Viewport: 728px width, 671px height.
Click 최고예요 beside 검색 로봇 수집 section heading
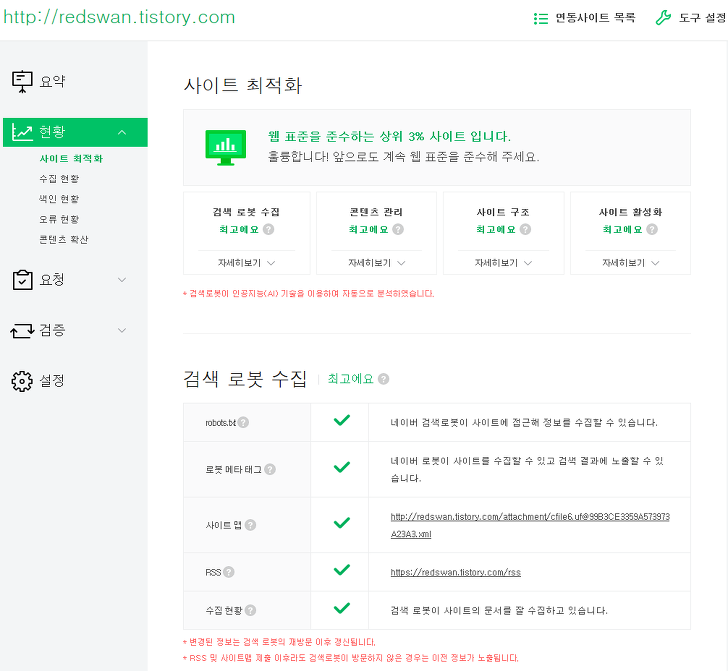point(351,379)
